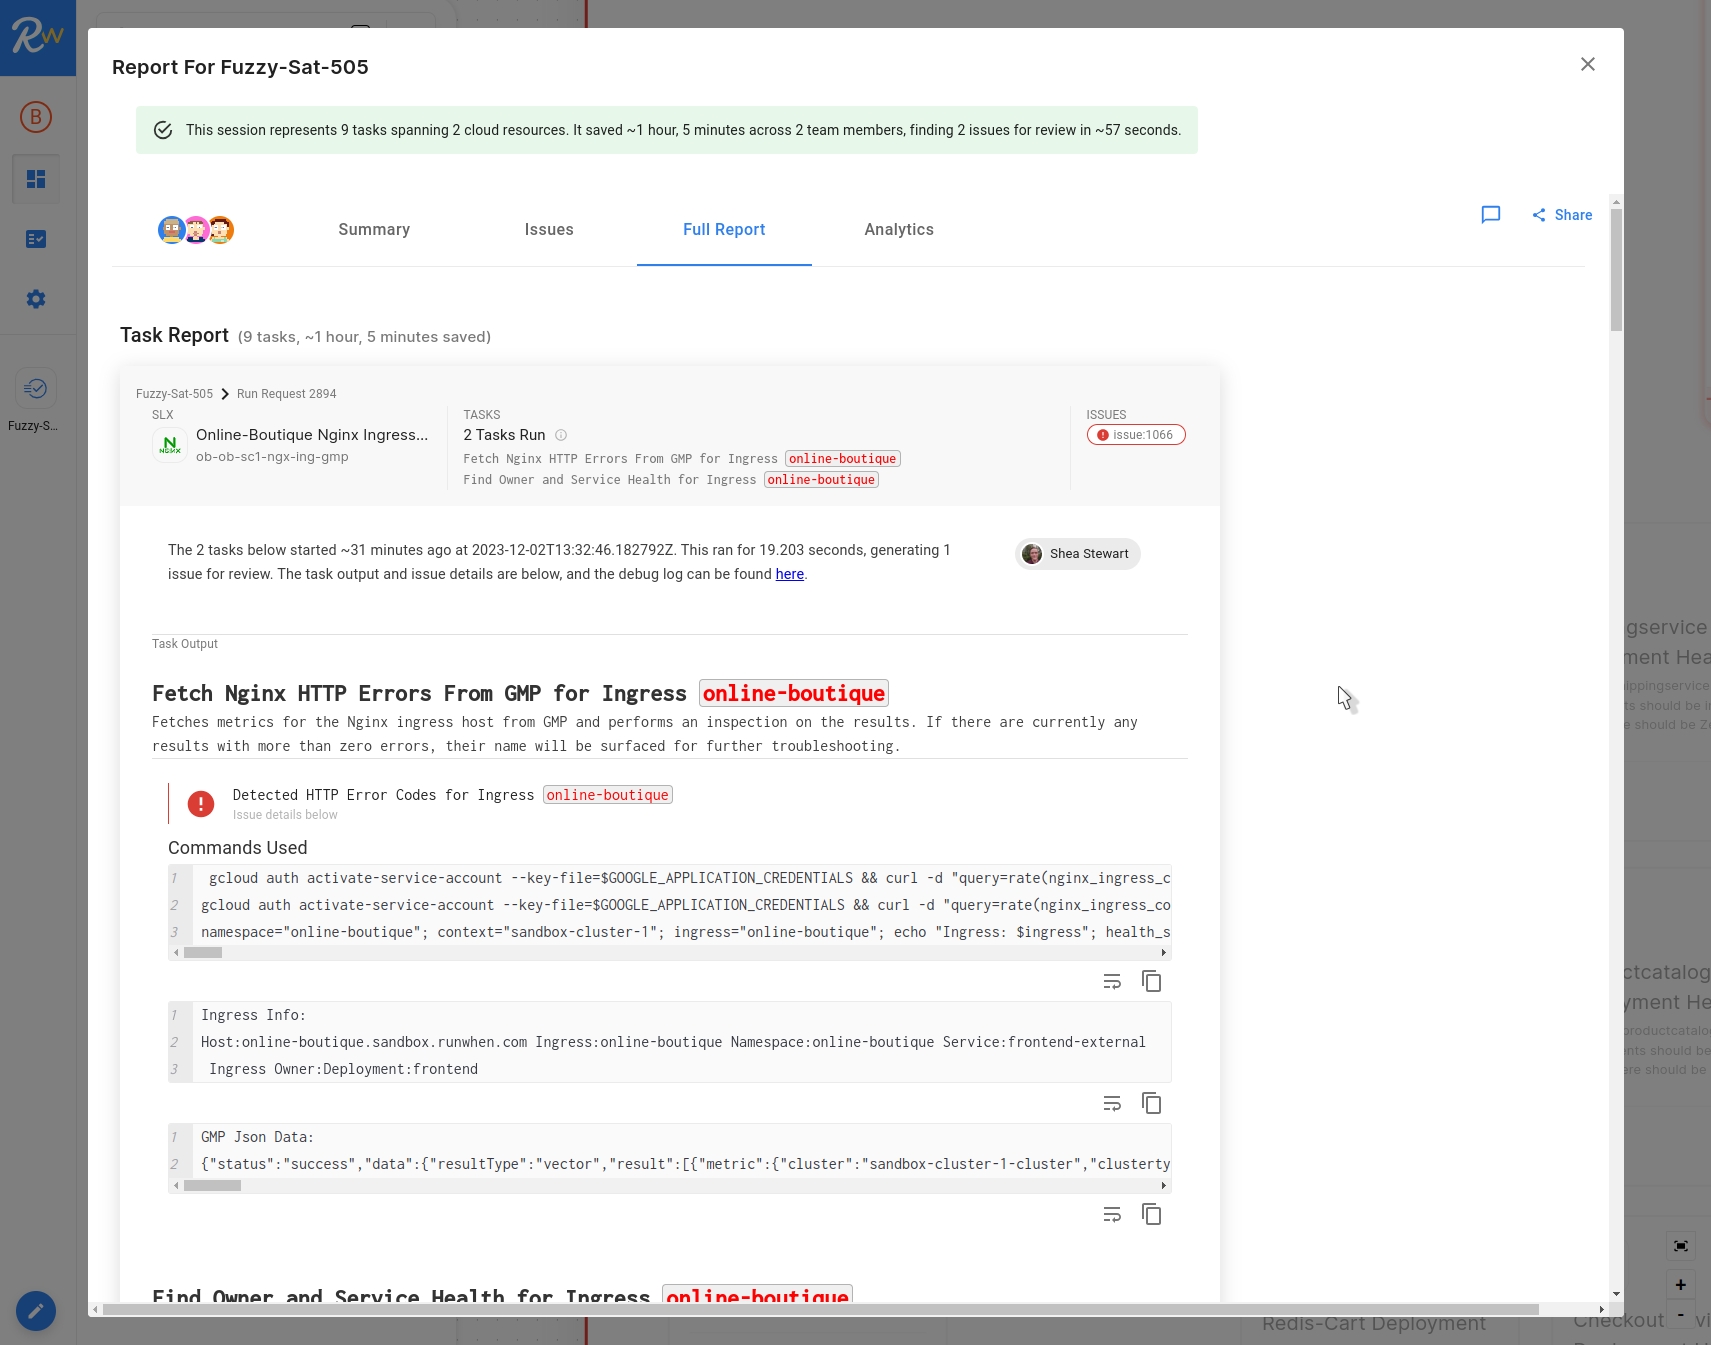Switch to the Summary tab

374,230
